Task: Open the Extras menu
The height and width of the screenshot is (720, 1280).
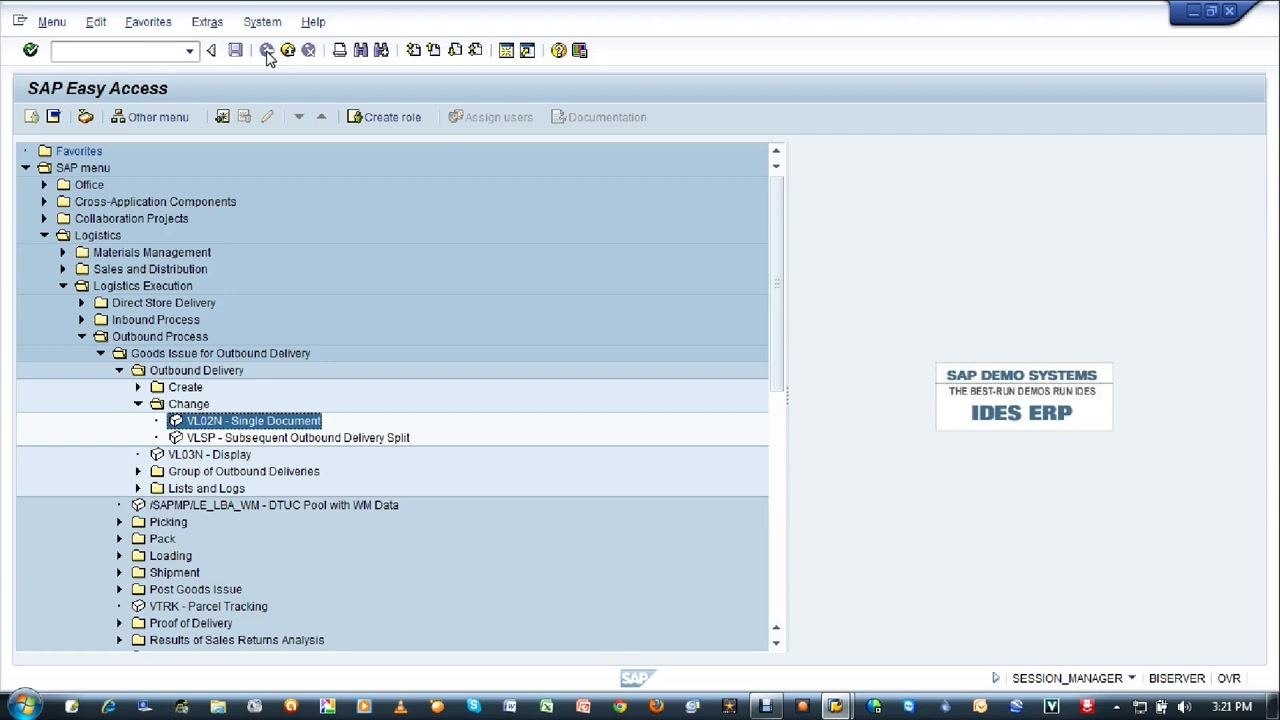Action: coord(207,21)
